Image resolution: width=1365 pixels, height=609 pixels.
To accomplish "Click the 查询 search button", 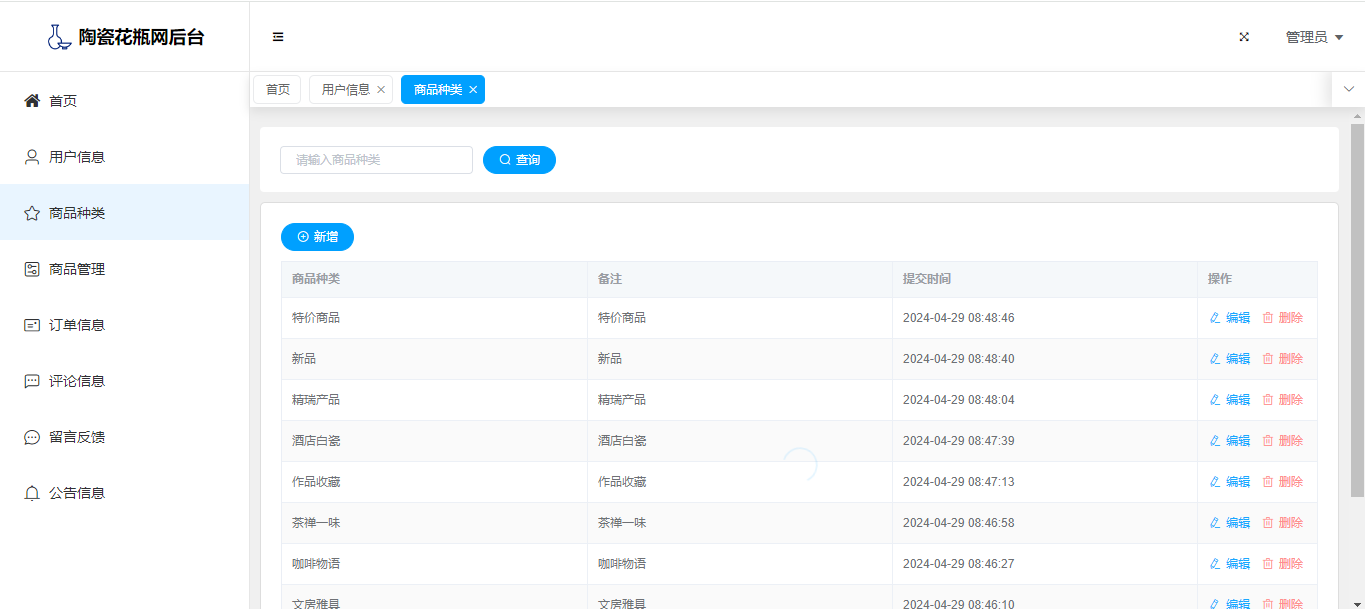I will click(519, 160).
